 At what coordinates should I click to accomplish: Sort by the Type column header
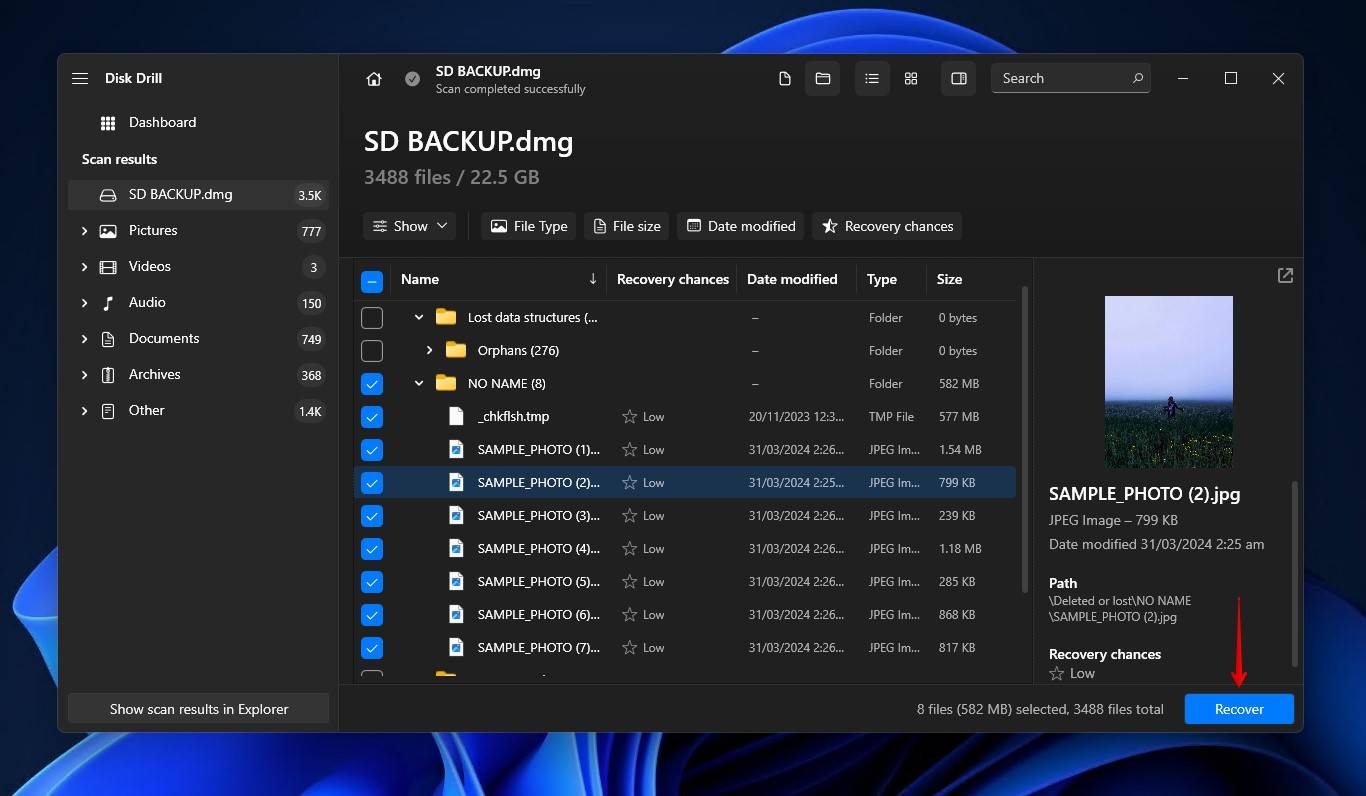click(x=882, y=279)
